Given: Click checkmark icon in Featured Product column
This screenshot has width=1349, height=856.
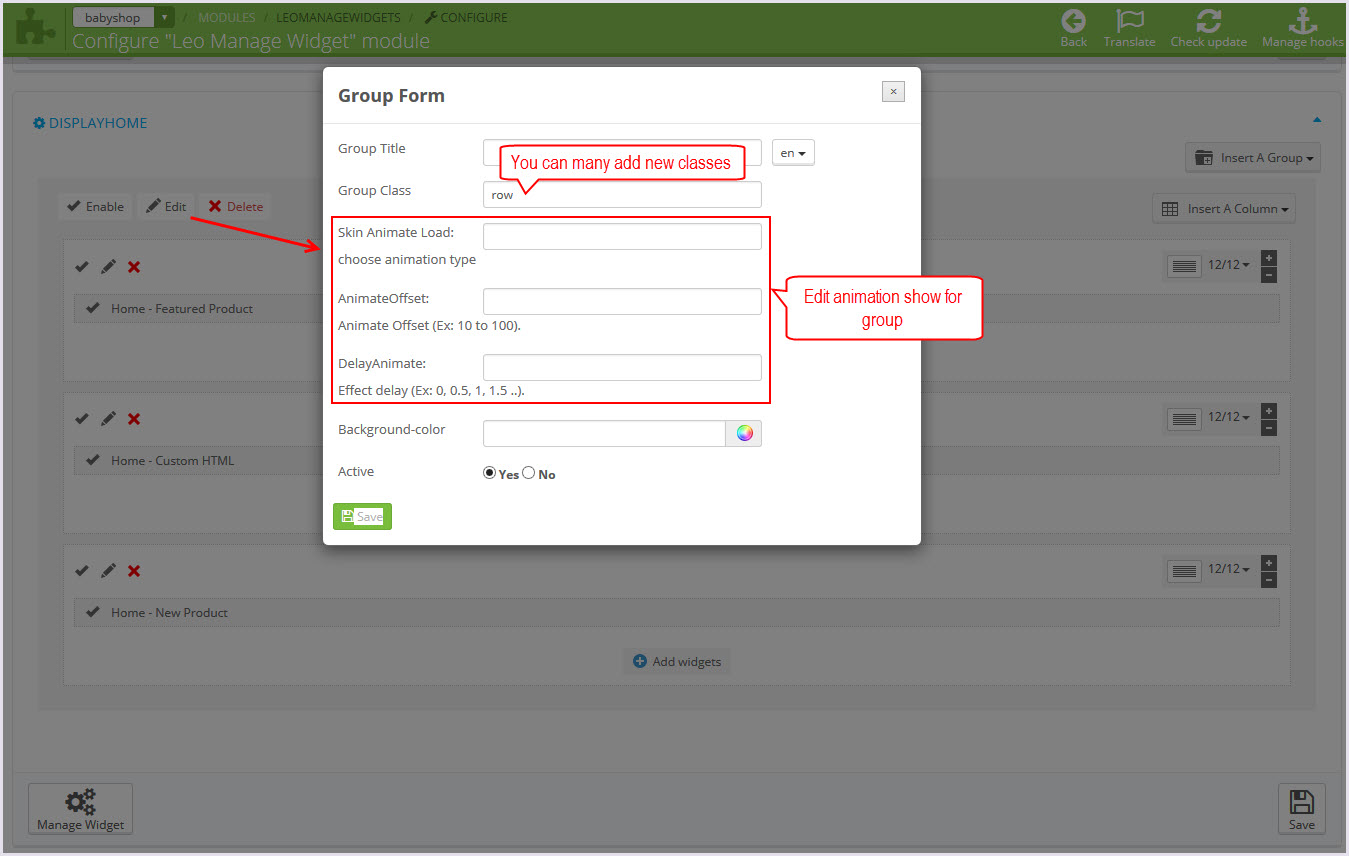Looking at the screenshot, I should [x=82, y=267].
